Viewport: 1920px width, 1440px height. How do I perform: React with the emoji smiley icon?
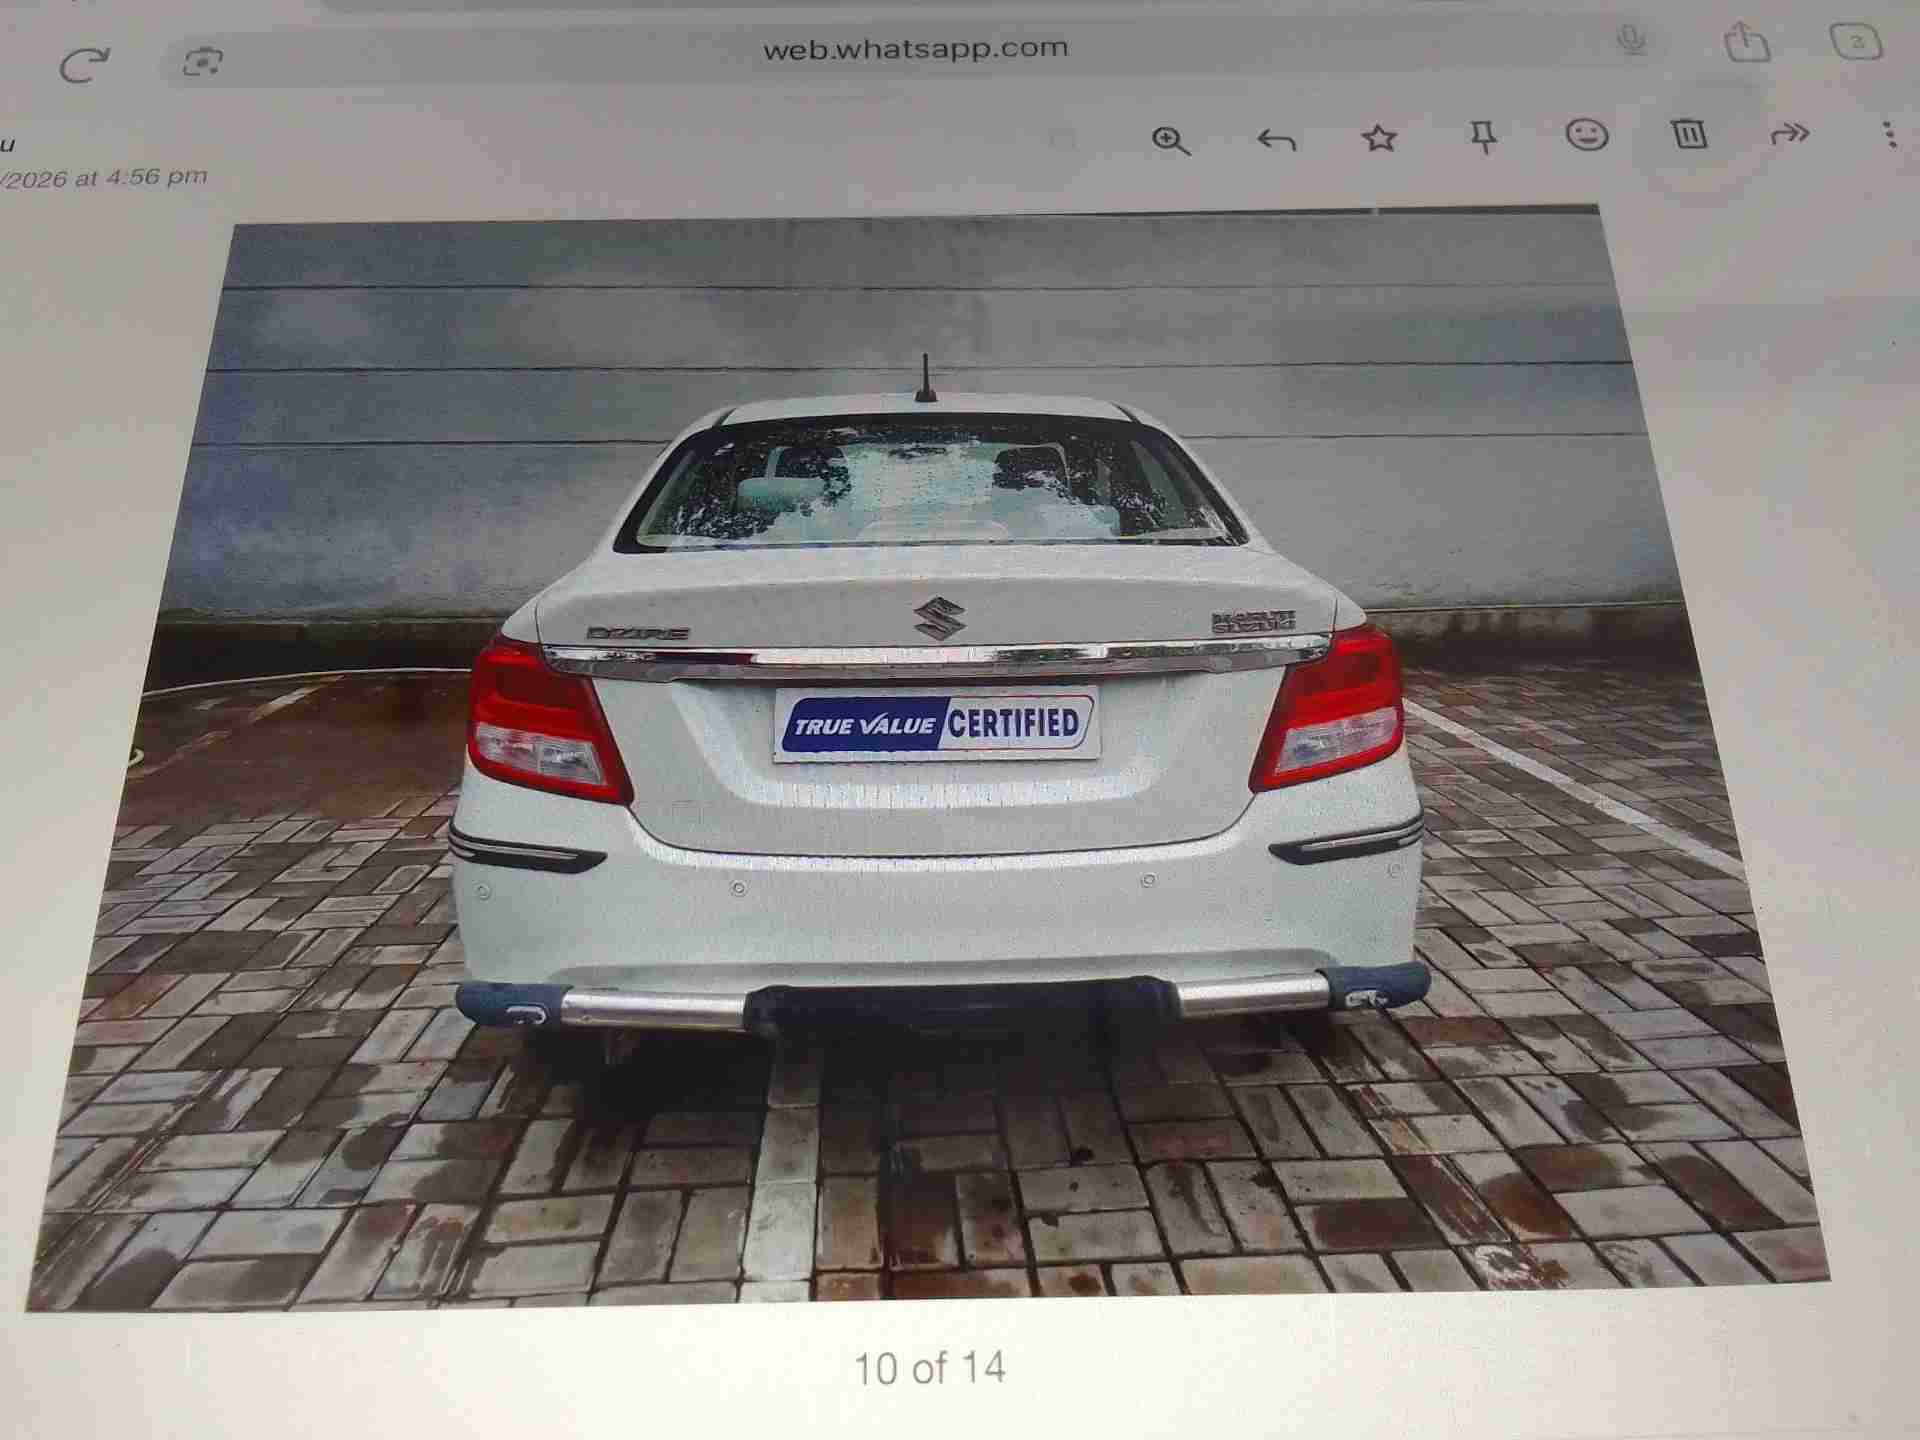tap(1587, 135)
